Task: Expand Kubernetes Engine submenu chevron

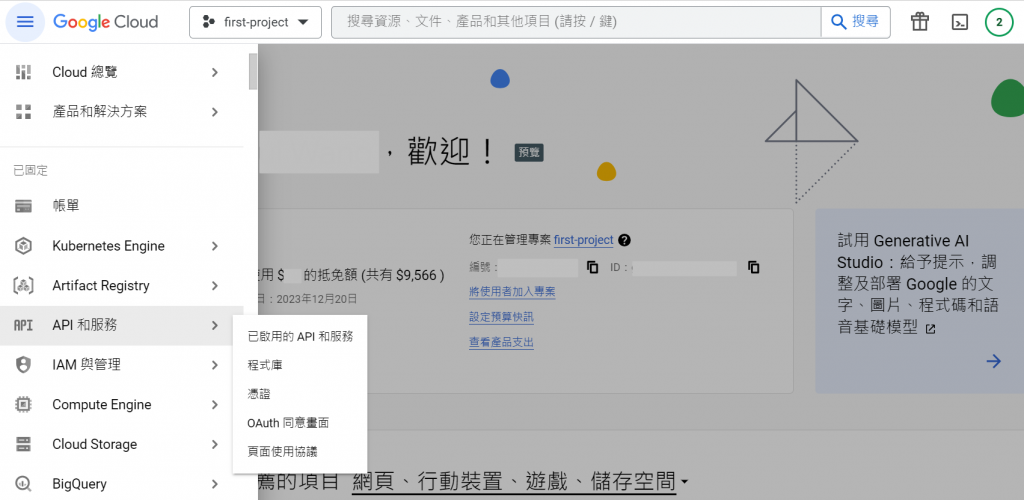Action: click(215, 246)
